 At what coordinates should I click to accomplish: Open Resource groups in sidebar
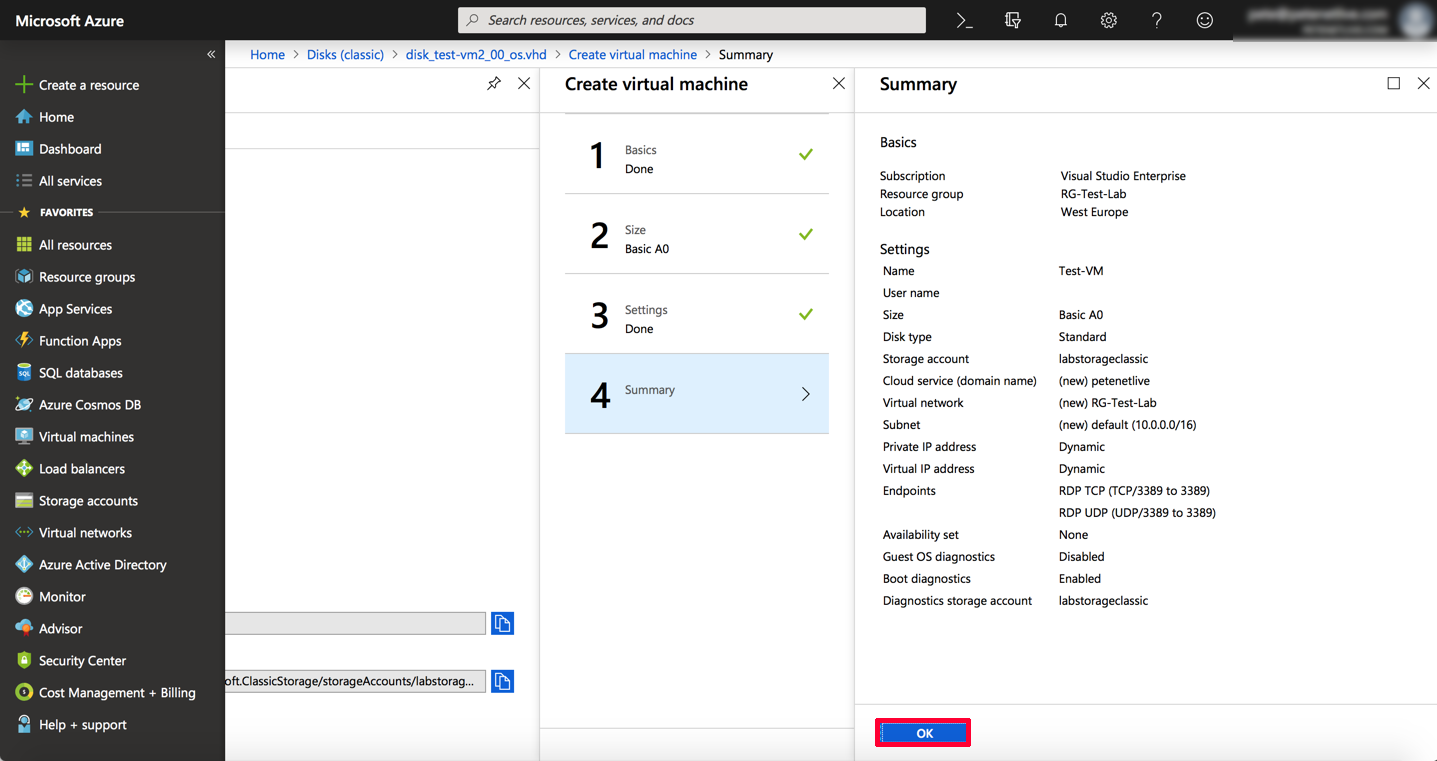86,277
